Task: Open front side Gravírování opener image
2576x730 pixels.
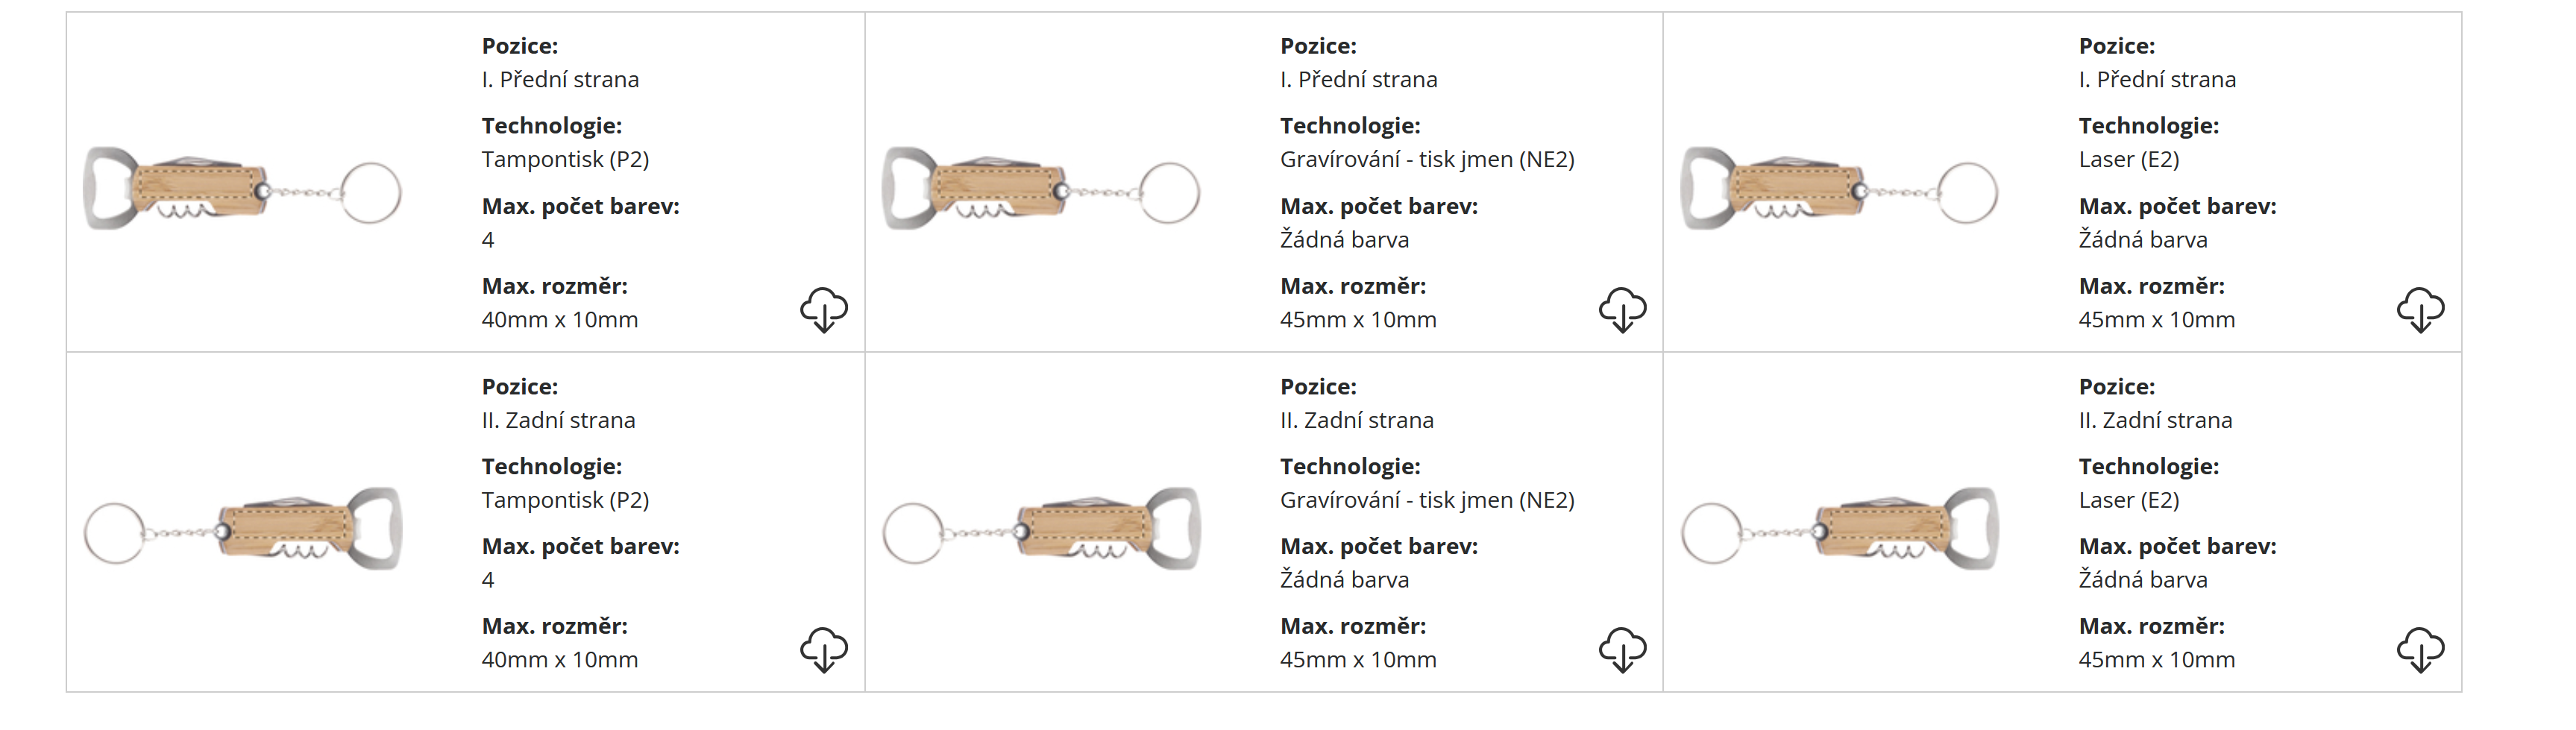Action: (1040, 190)
